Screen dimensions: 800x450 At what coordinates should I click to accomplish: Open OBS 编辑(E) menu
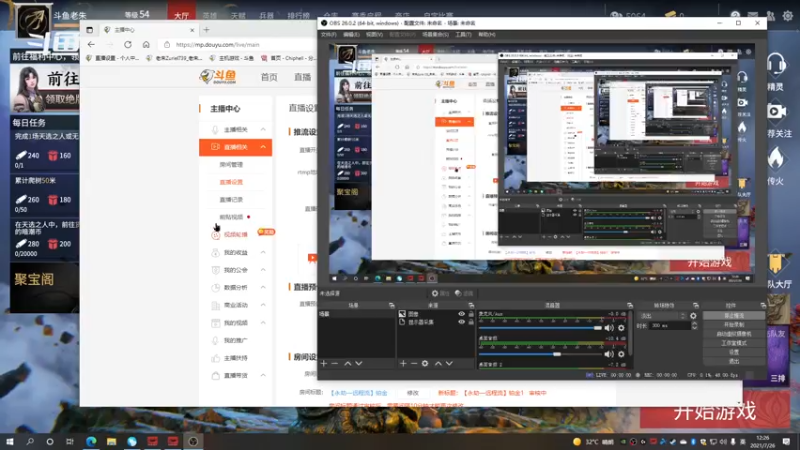tap(351, 35)
